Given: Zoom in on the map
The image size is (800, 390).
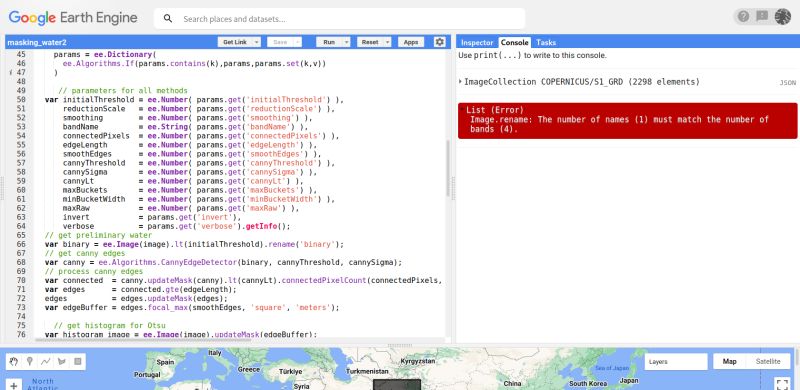Looking at the screenshot, I should [14, 385].
